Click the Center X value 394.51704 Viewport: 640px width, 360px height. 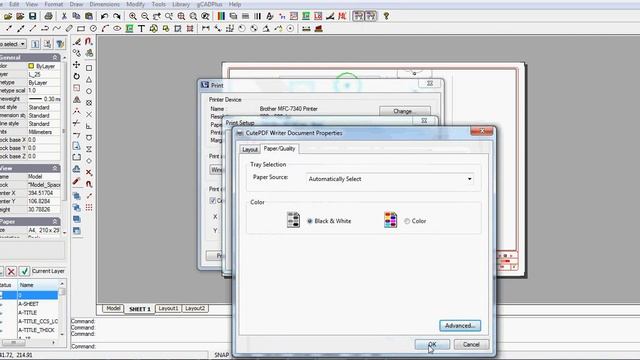tap(44, 193)
